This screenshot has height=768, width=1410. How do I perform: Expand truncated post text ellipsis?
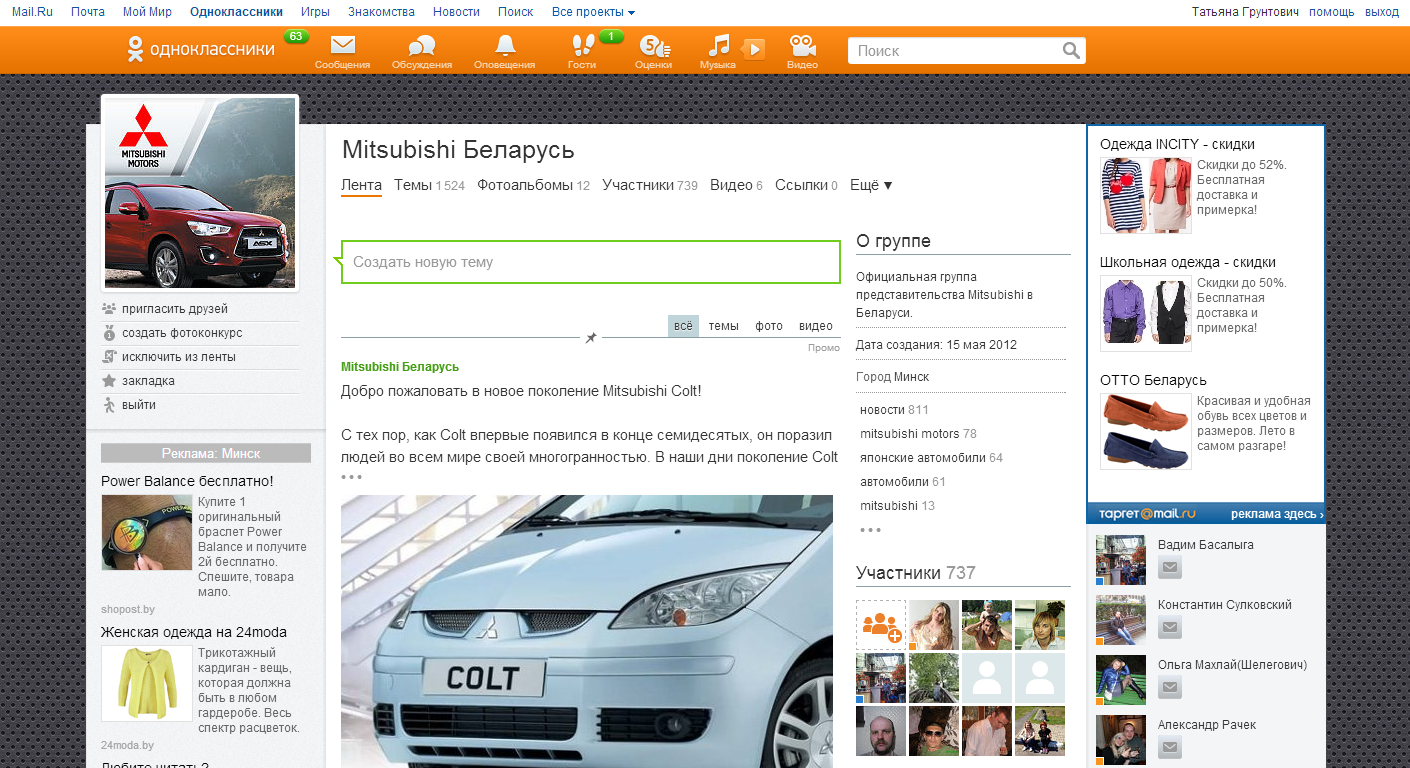pos(351,477)
